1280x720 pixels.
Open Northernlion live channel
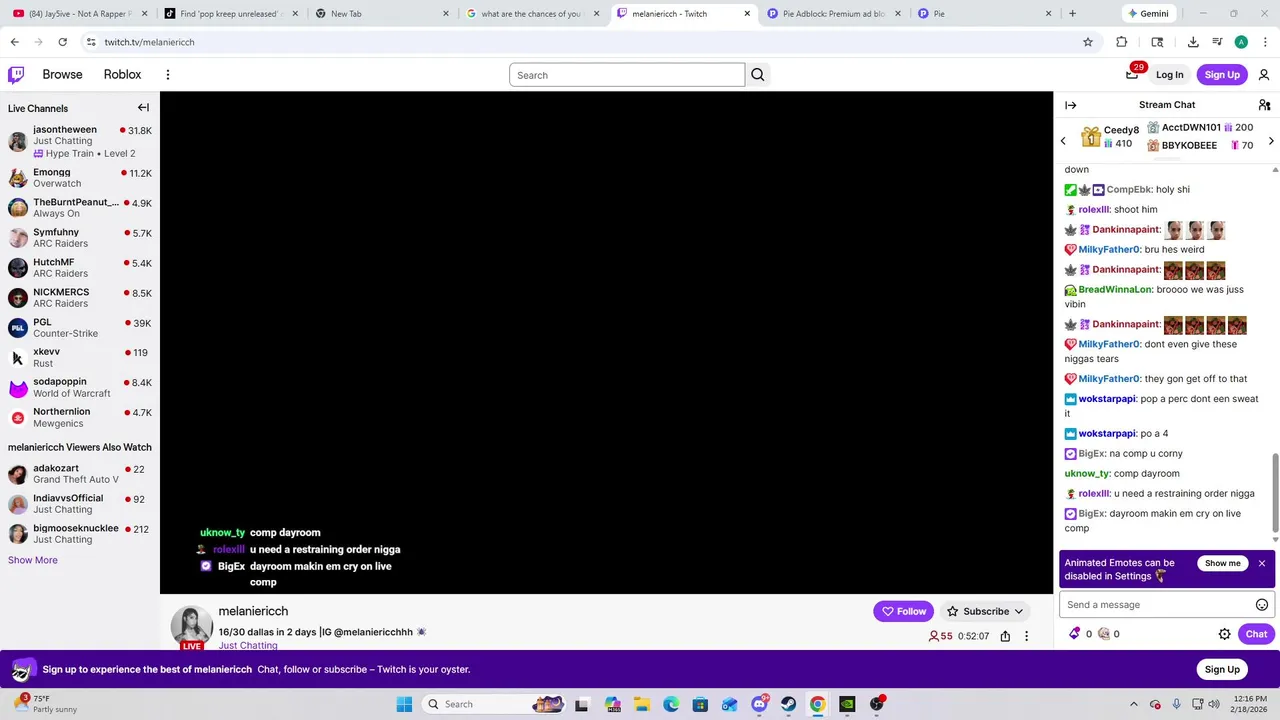[80, 417]
